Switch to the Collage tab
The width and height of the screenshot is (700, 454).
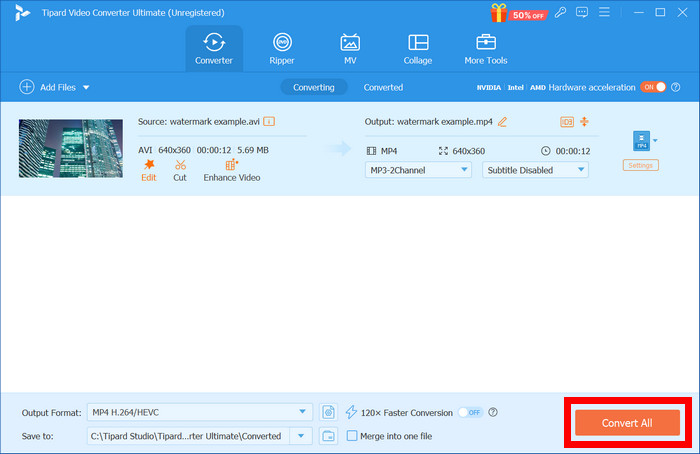[x=418, y=49]
